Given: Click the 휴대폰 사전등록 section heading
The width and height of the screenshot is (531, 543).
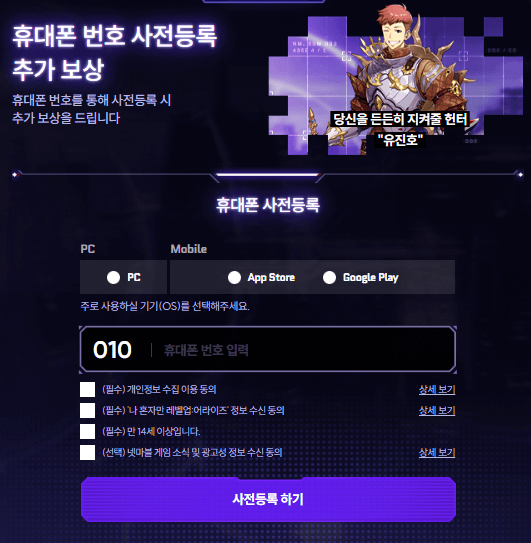Looking at the screenshot, I should pyautogui.click(x=268, y=205).
